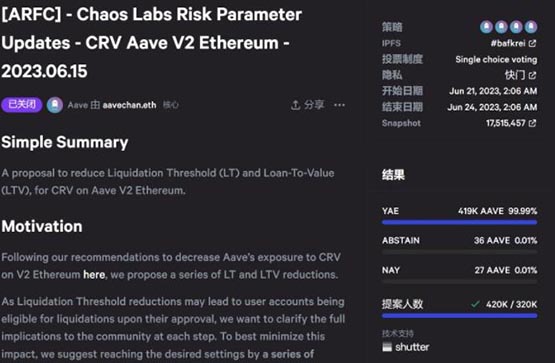Click the Single choice voting value
Image resolution: width=555 pixels, height=363 pixels.
[x=496, y=59]
